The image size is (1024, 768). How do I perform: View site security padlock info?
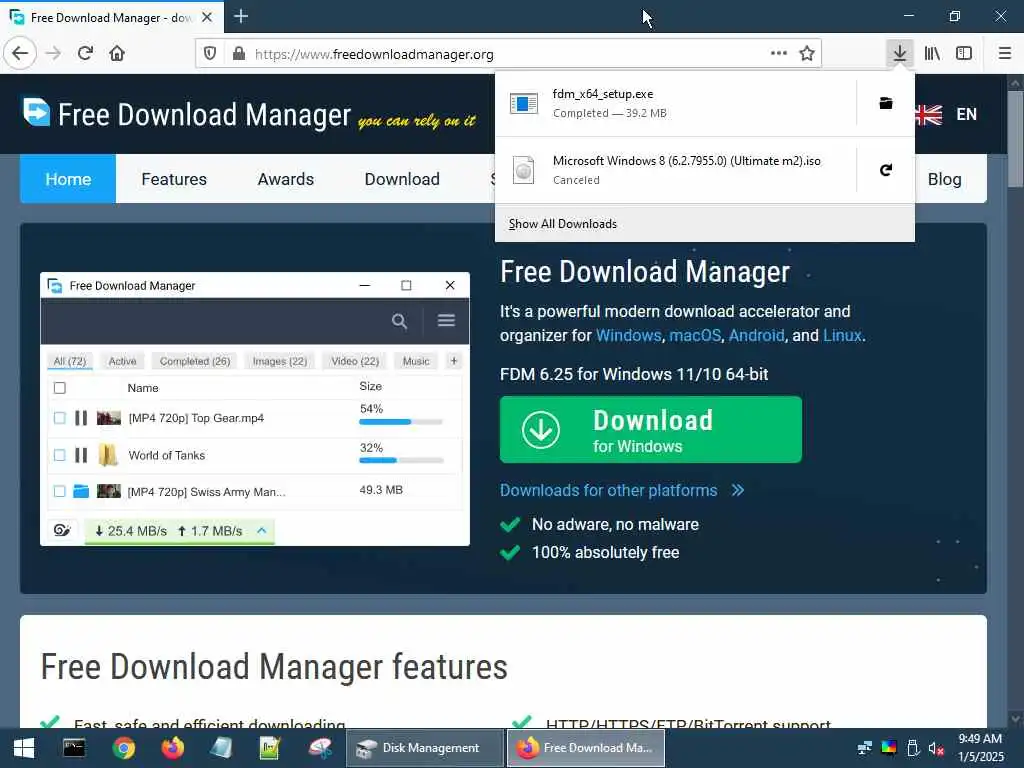(239, 54)
